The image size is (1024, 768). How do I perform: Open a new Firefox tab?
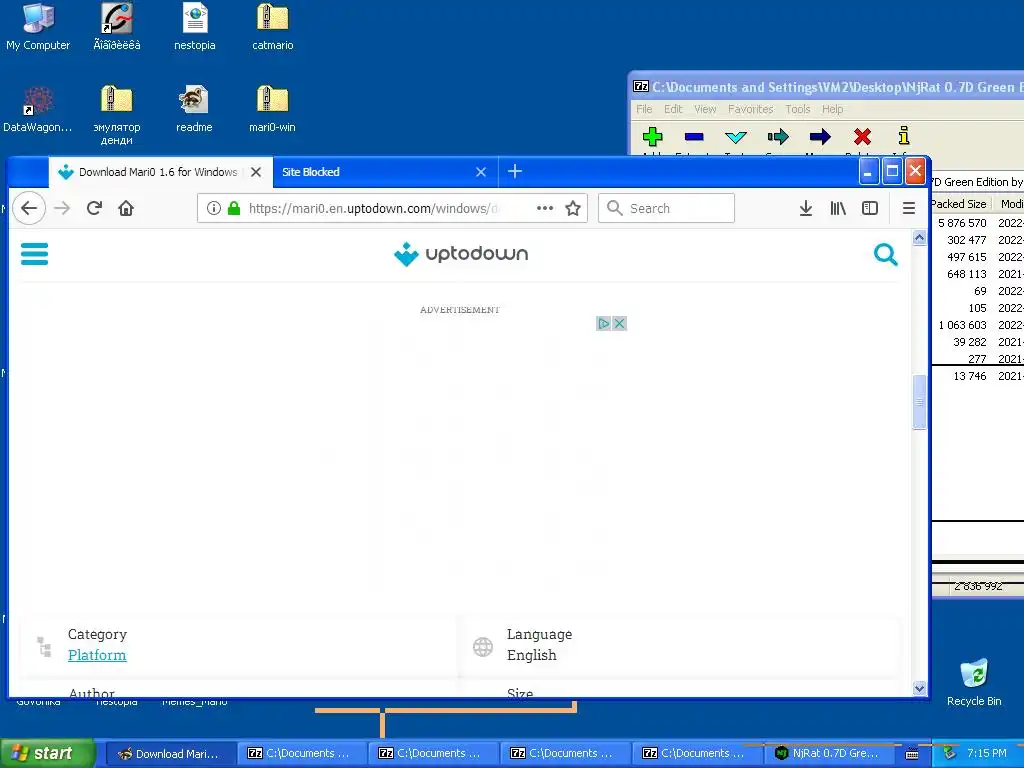(515, 172)
